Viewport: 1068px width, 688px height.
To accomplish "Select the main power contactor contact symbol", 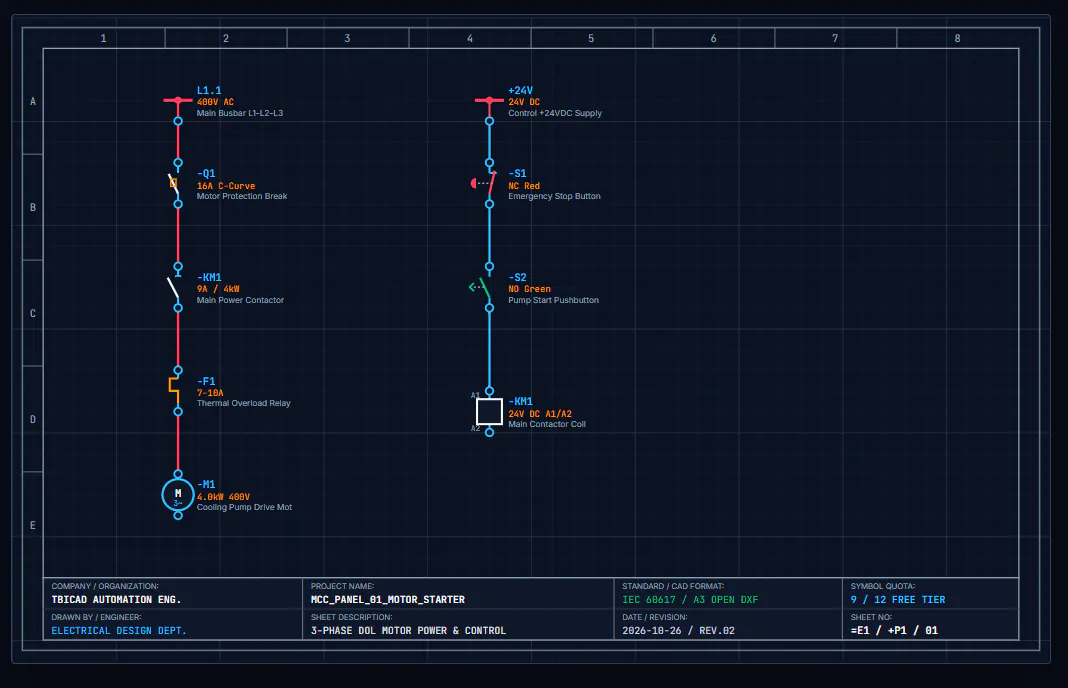I will pos(175,287).
